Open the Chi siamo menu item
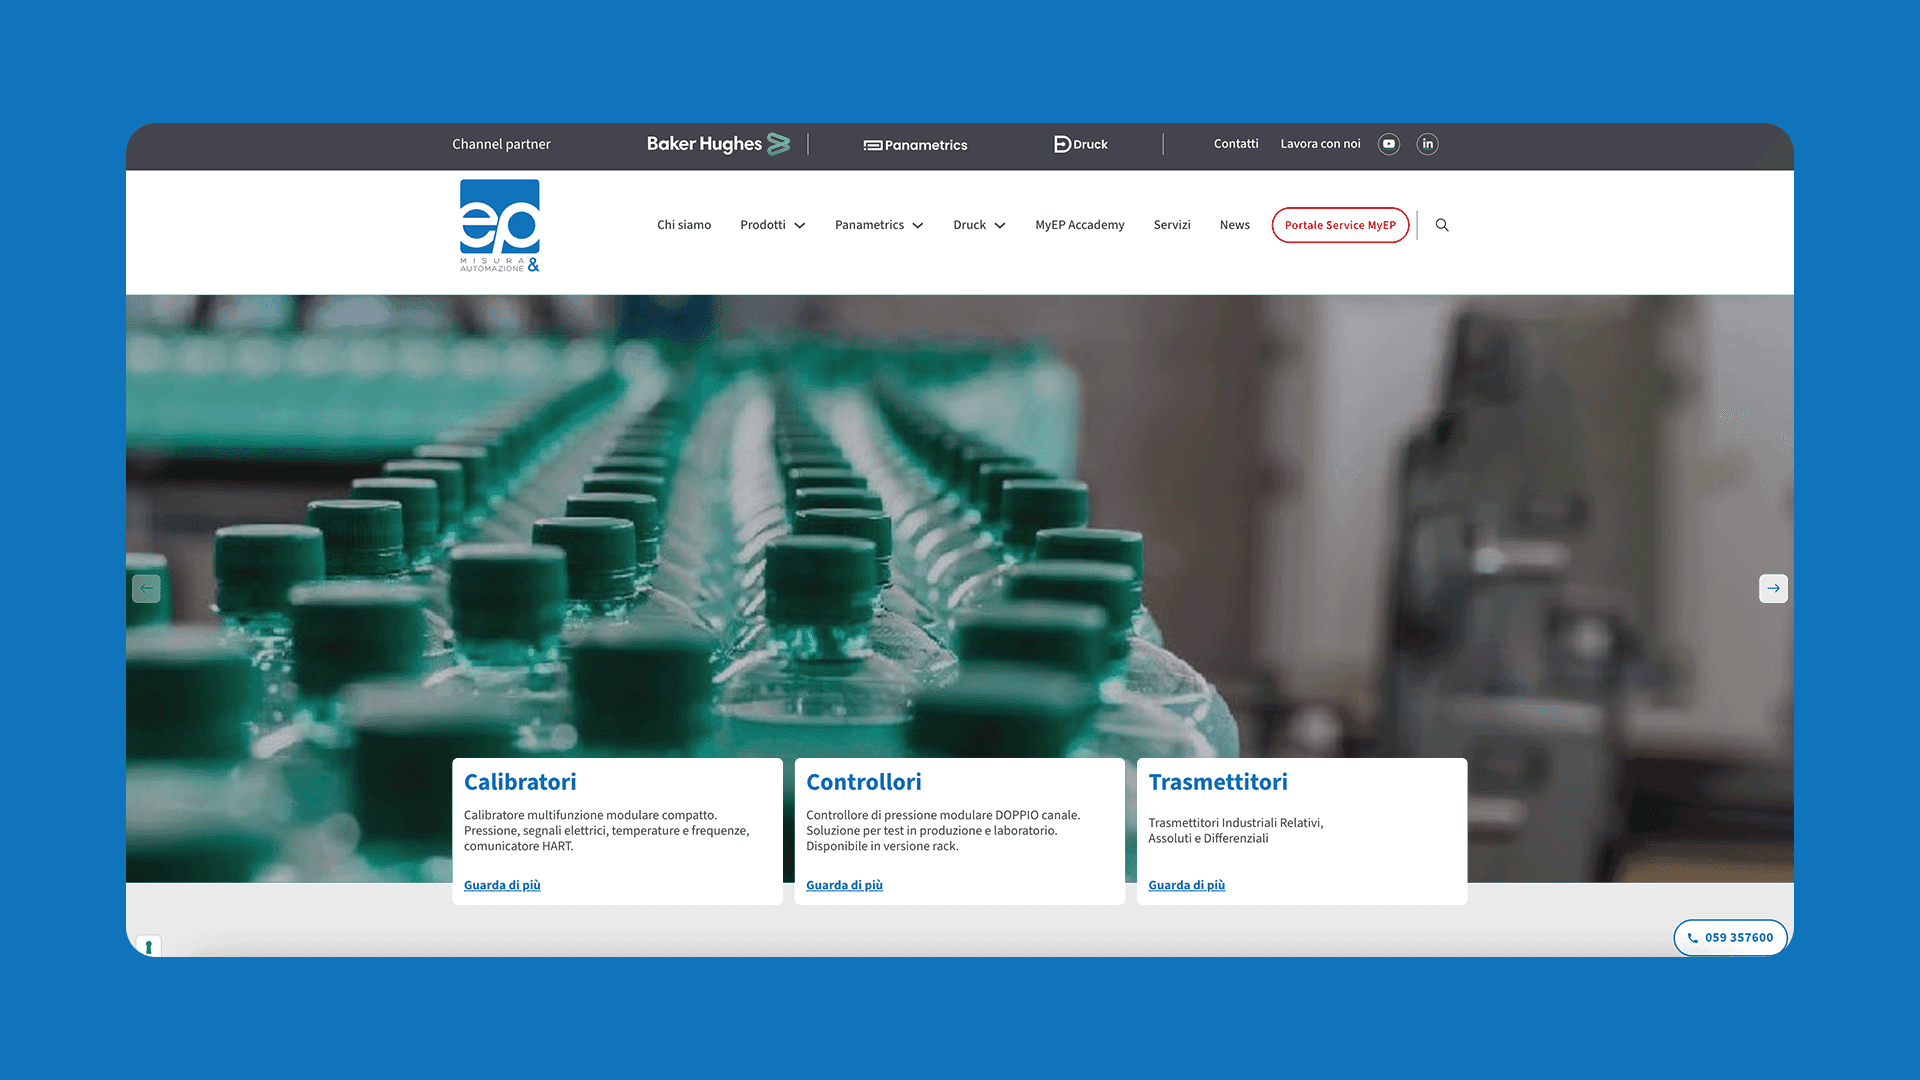Screen dimensions: 1920x1080 (683, 225)
